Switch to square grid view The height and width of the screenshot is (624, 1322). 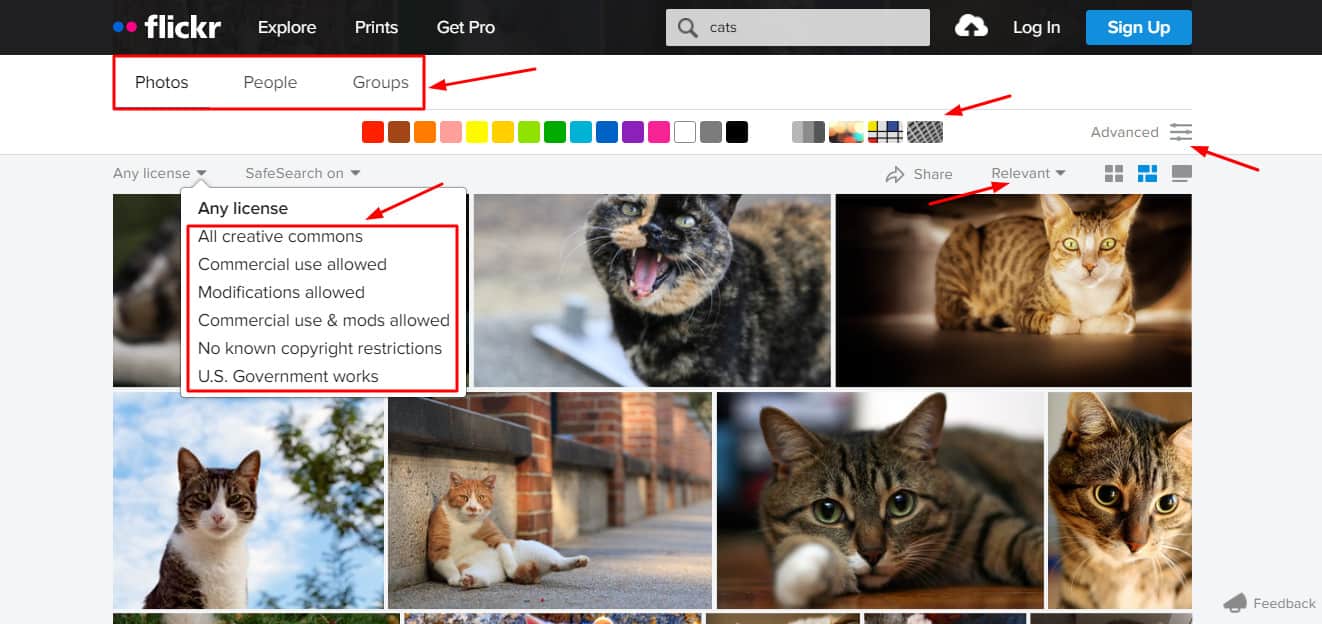(1114, 174)
